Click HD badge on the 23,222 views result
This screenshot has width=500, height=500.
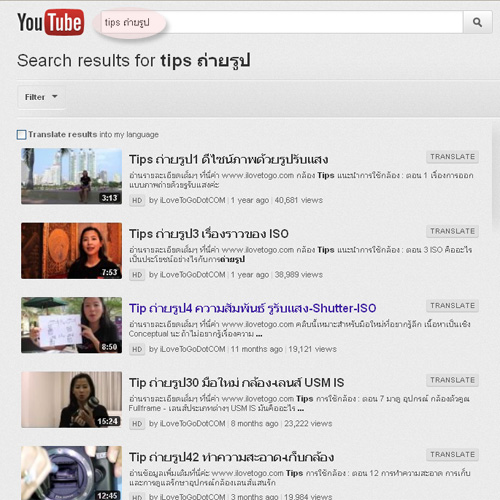[x=137, y=424]
